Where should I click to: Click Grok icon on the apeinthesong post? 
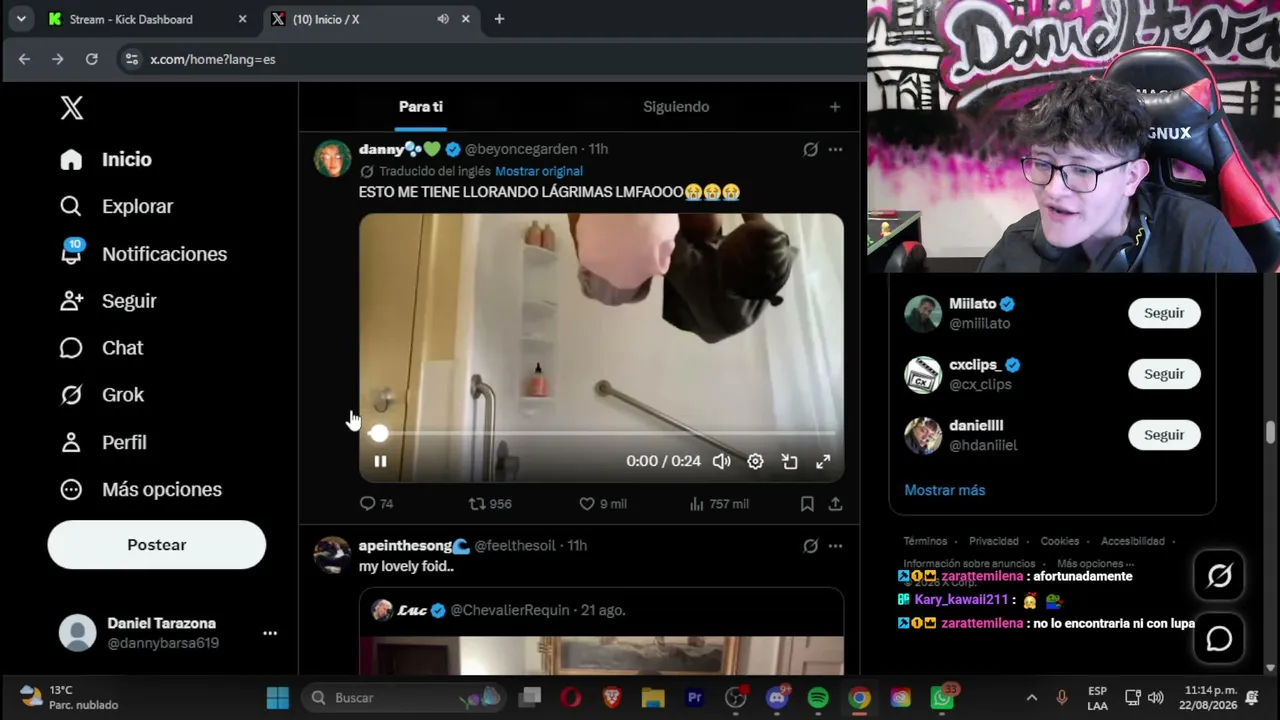coord(811,546)
